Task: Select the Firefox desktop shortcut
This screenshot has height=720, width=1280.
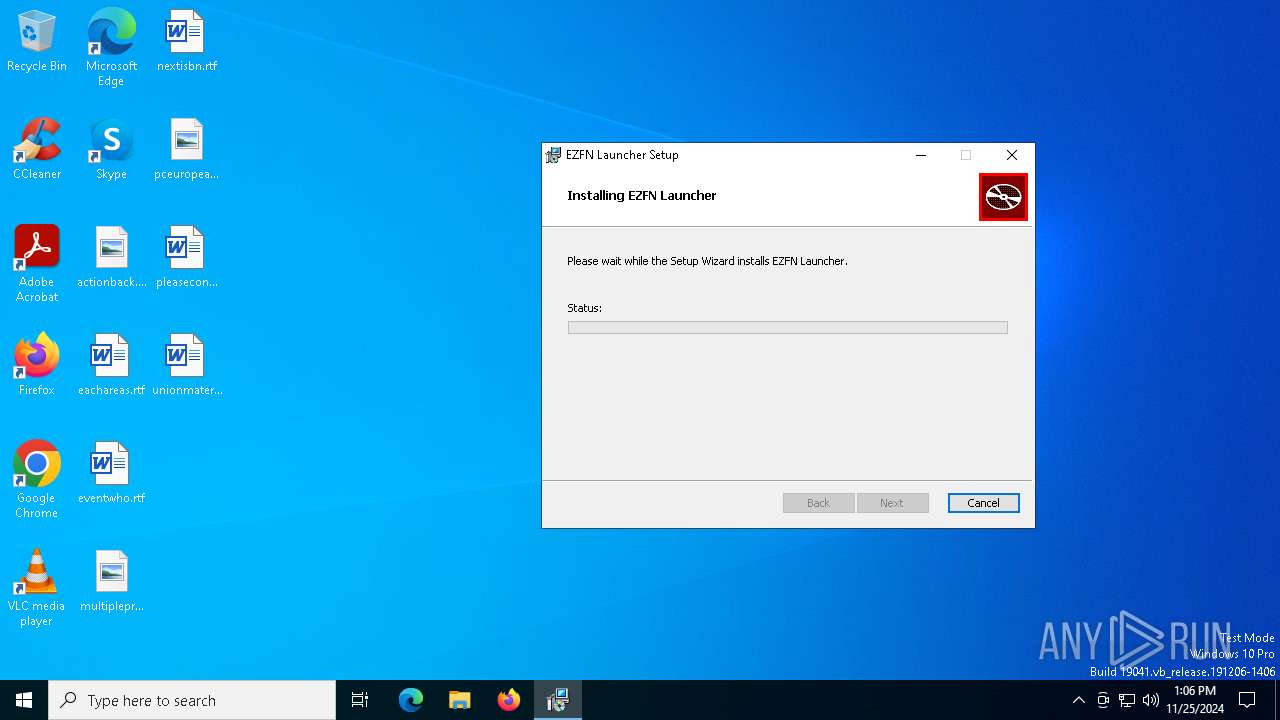Action: pyautogui.click(x=37, y=366)
